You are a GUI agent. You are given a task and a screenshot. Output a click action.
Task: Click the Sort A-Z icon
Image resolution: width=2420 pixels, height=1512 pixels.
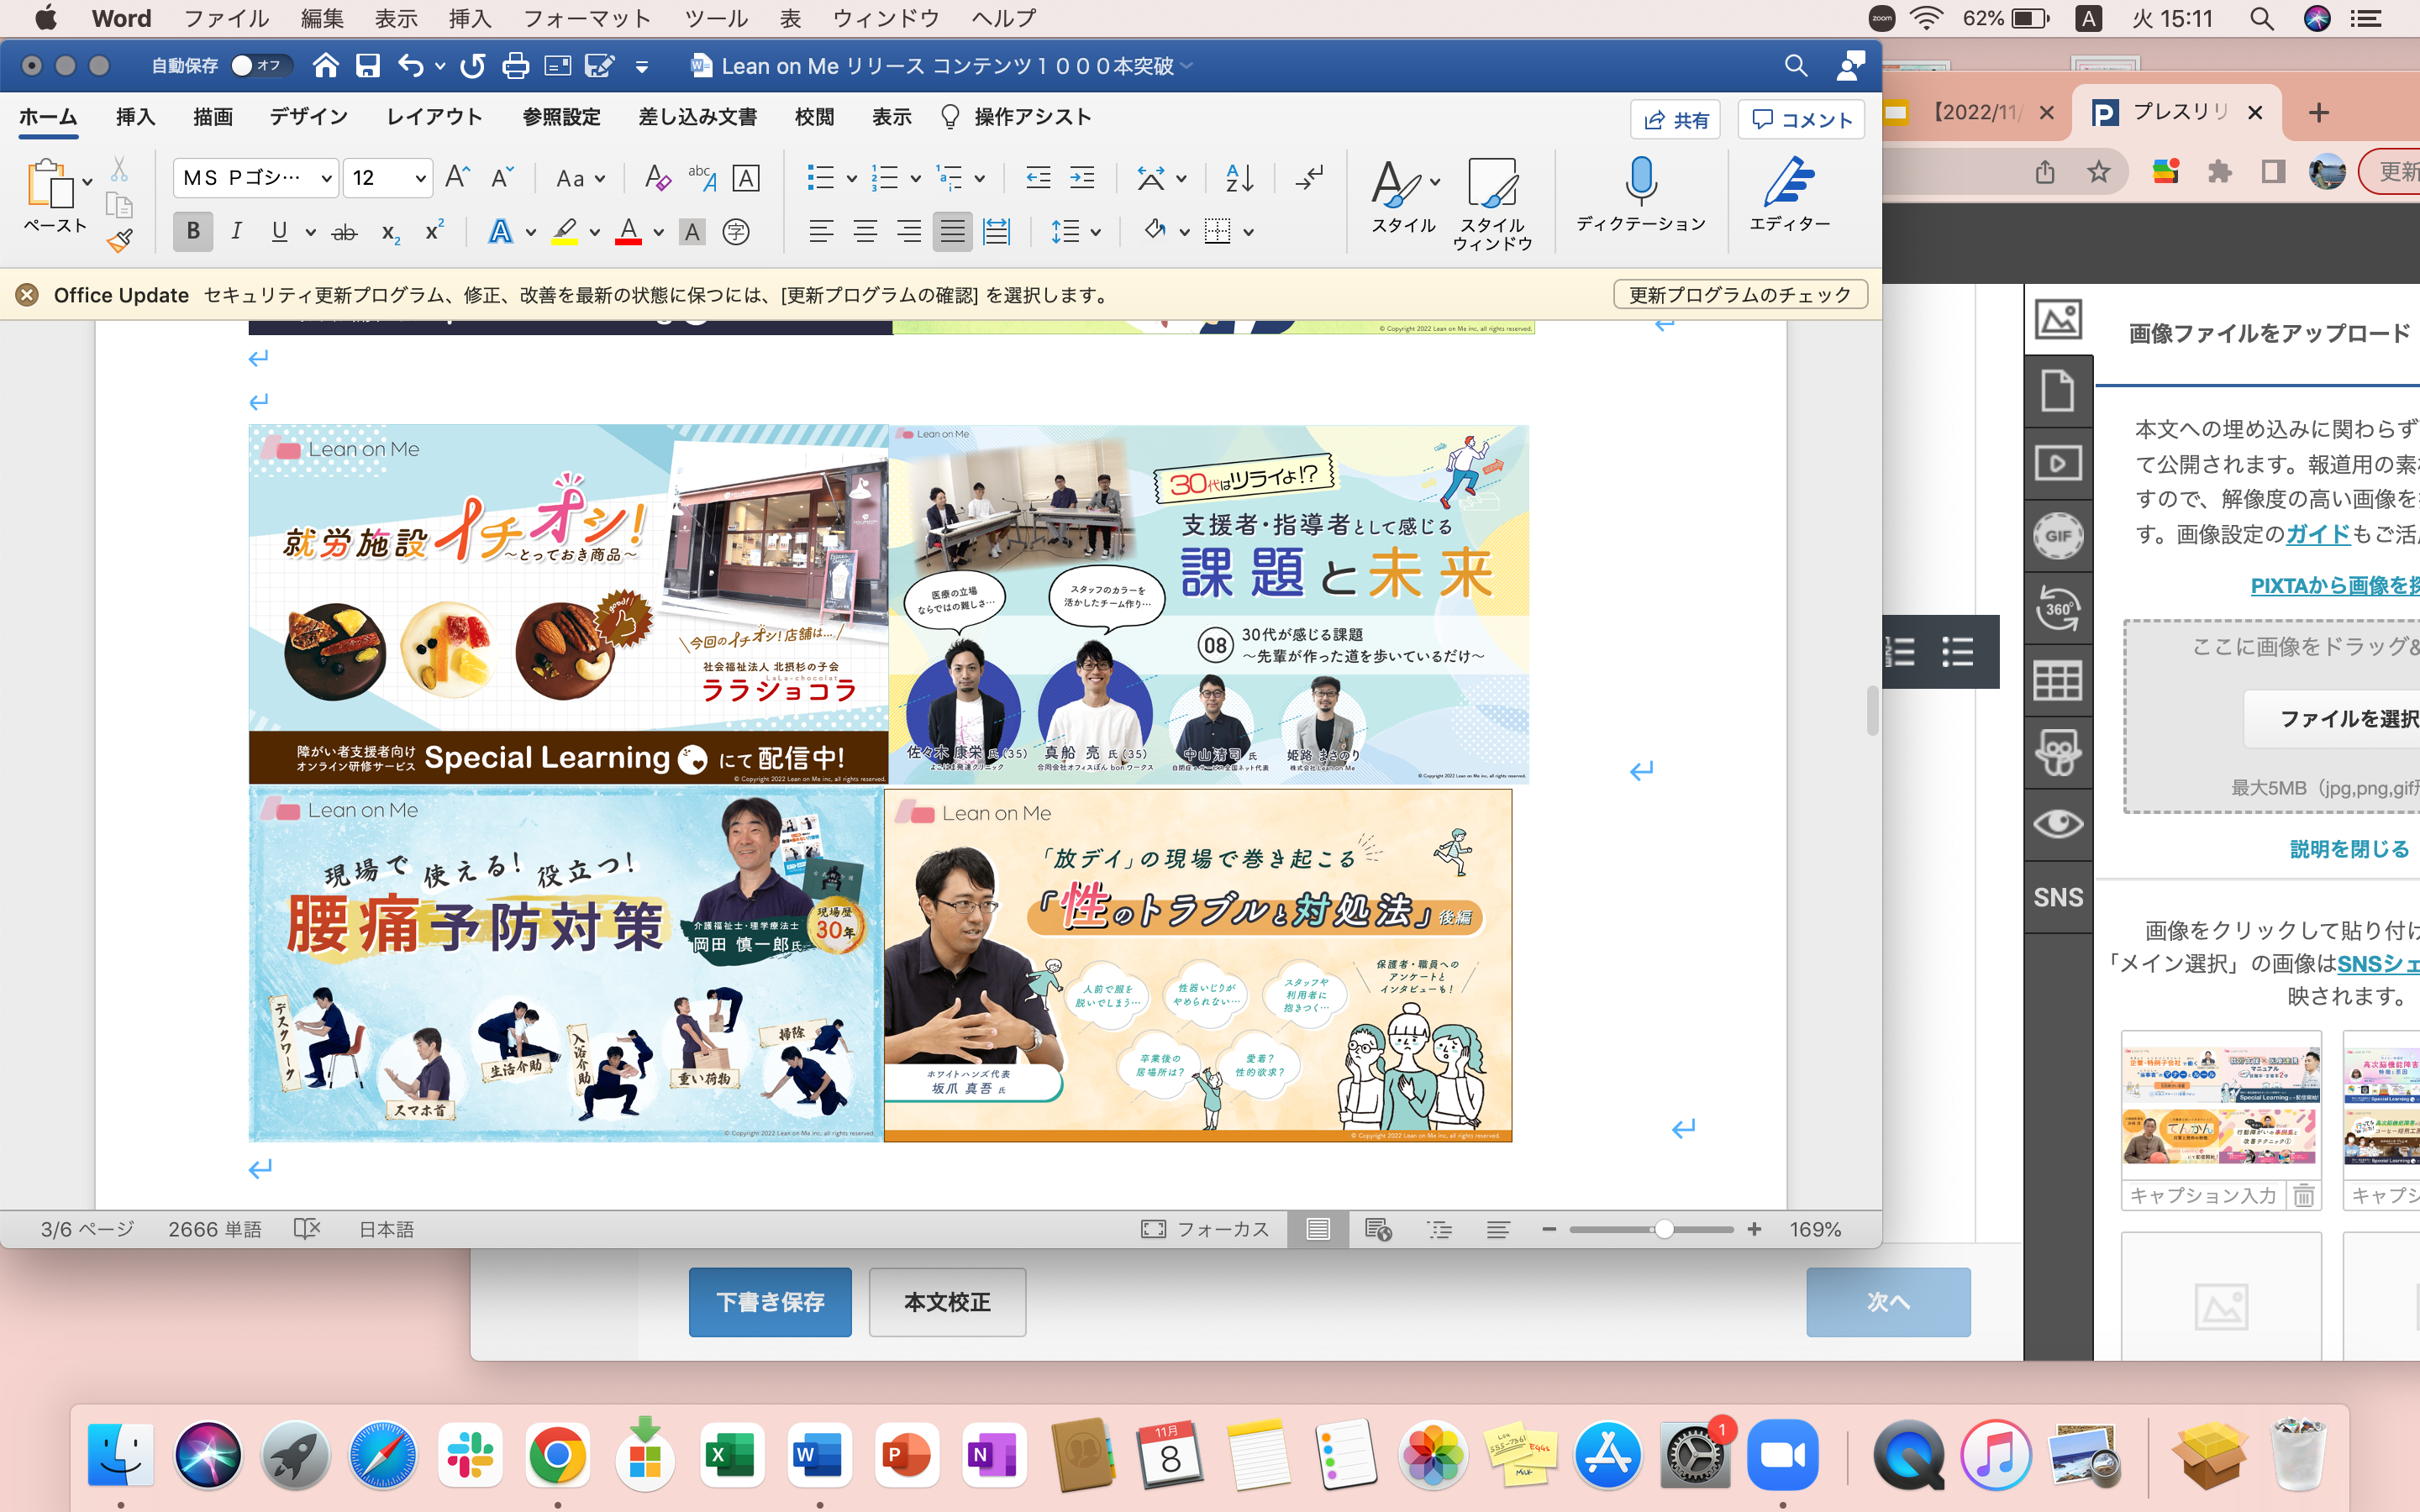coord(1239,178)
